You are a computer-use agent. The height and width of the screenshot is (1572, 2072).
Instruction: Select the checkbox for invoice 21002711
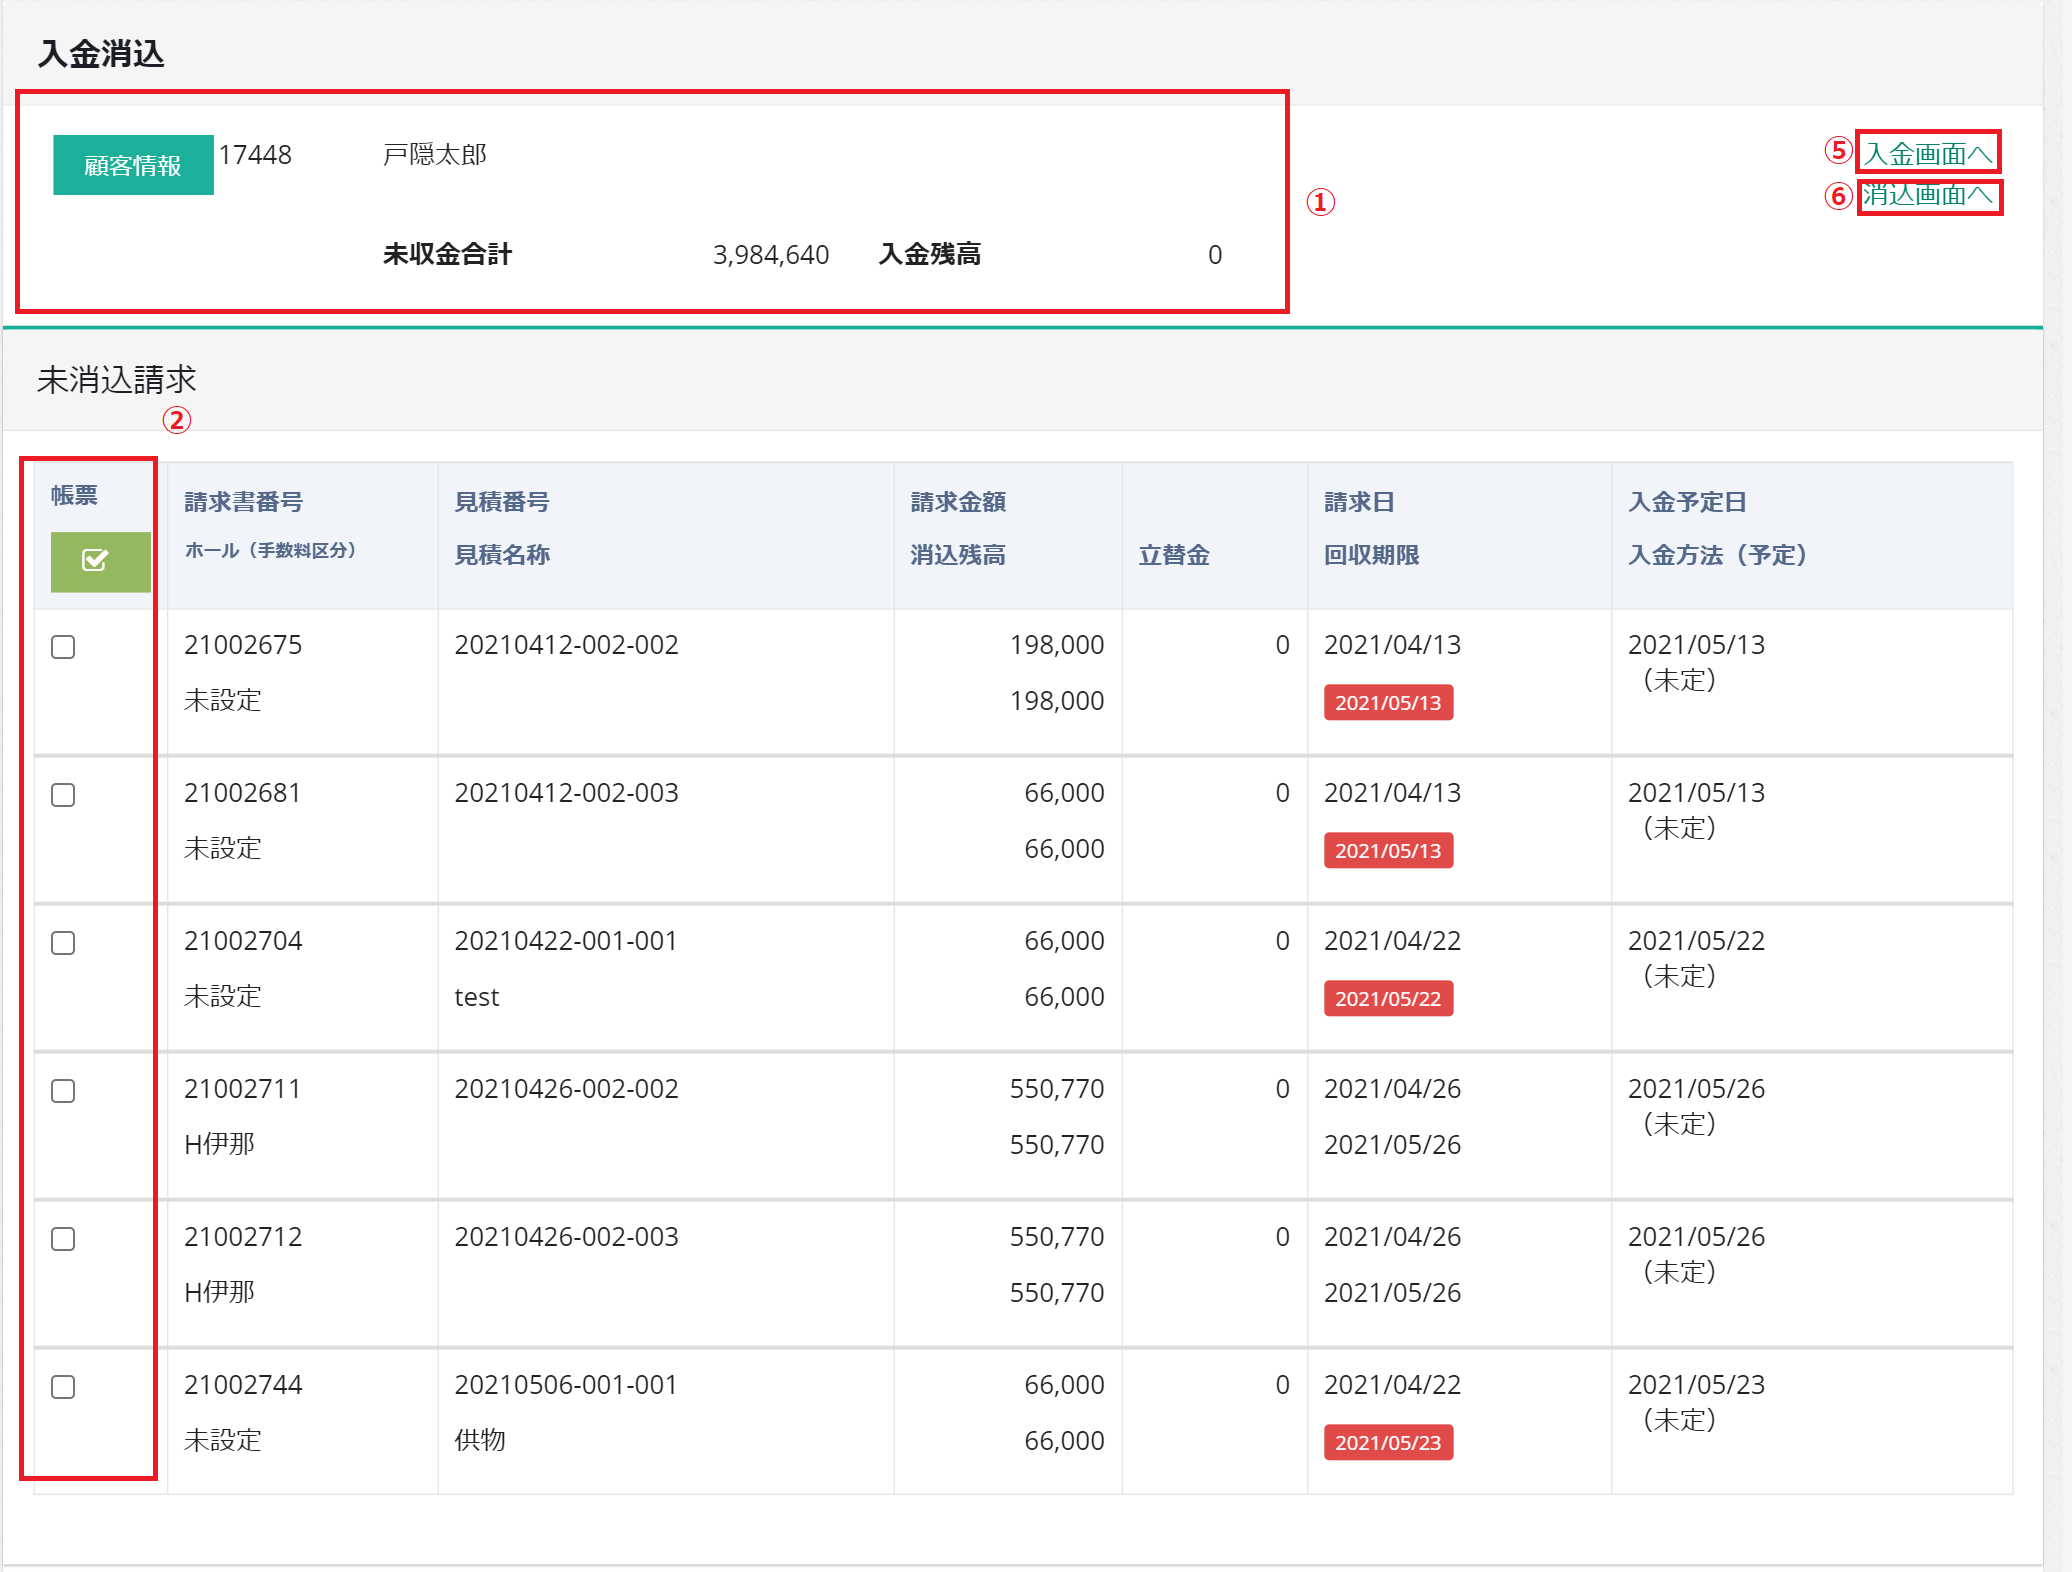tap(63, 1091)
